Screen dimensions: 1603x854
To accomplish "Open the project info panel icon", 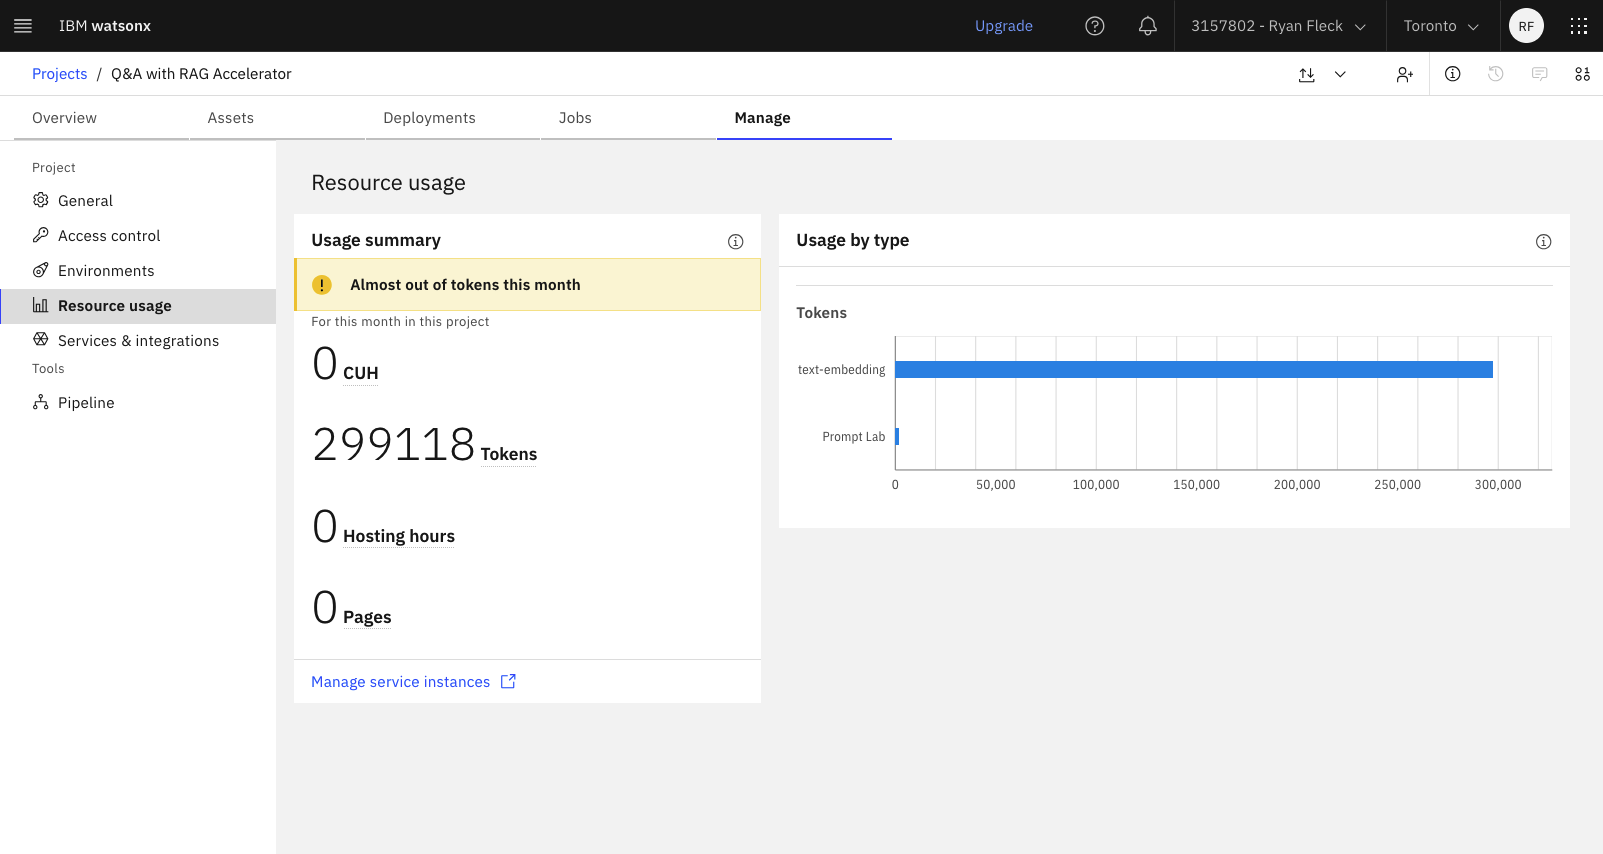I will tap(1452, 74).
